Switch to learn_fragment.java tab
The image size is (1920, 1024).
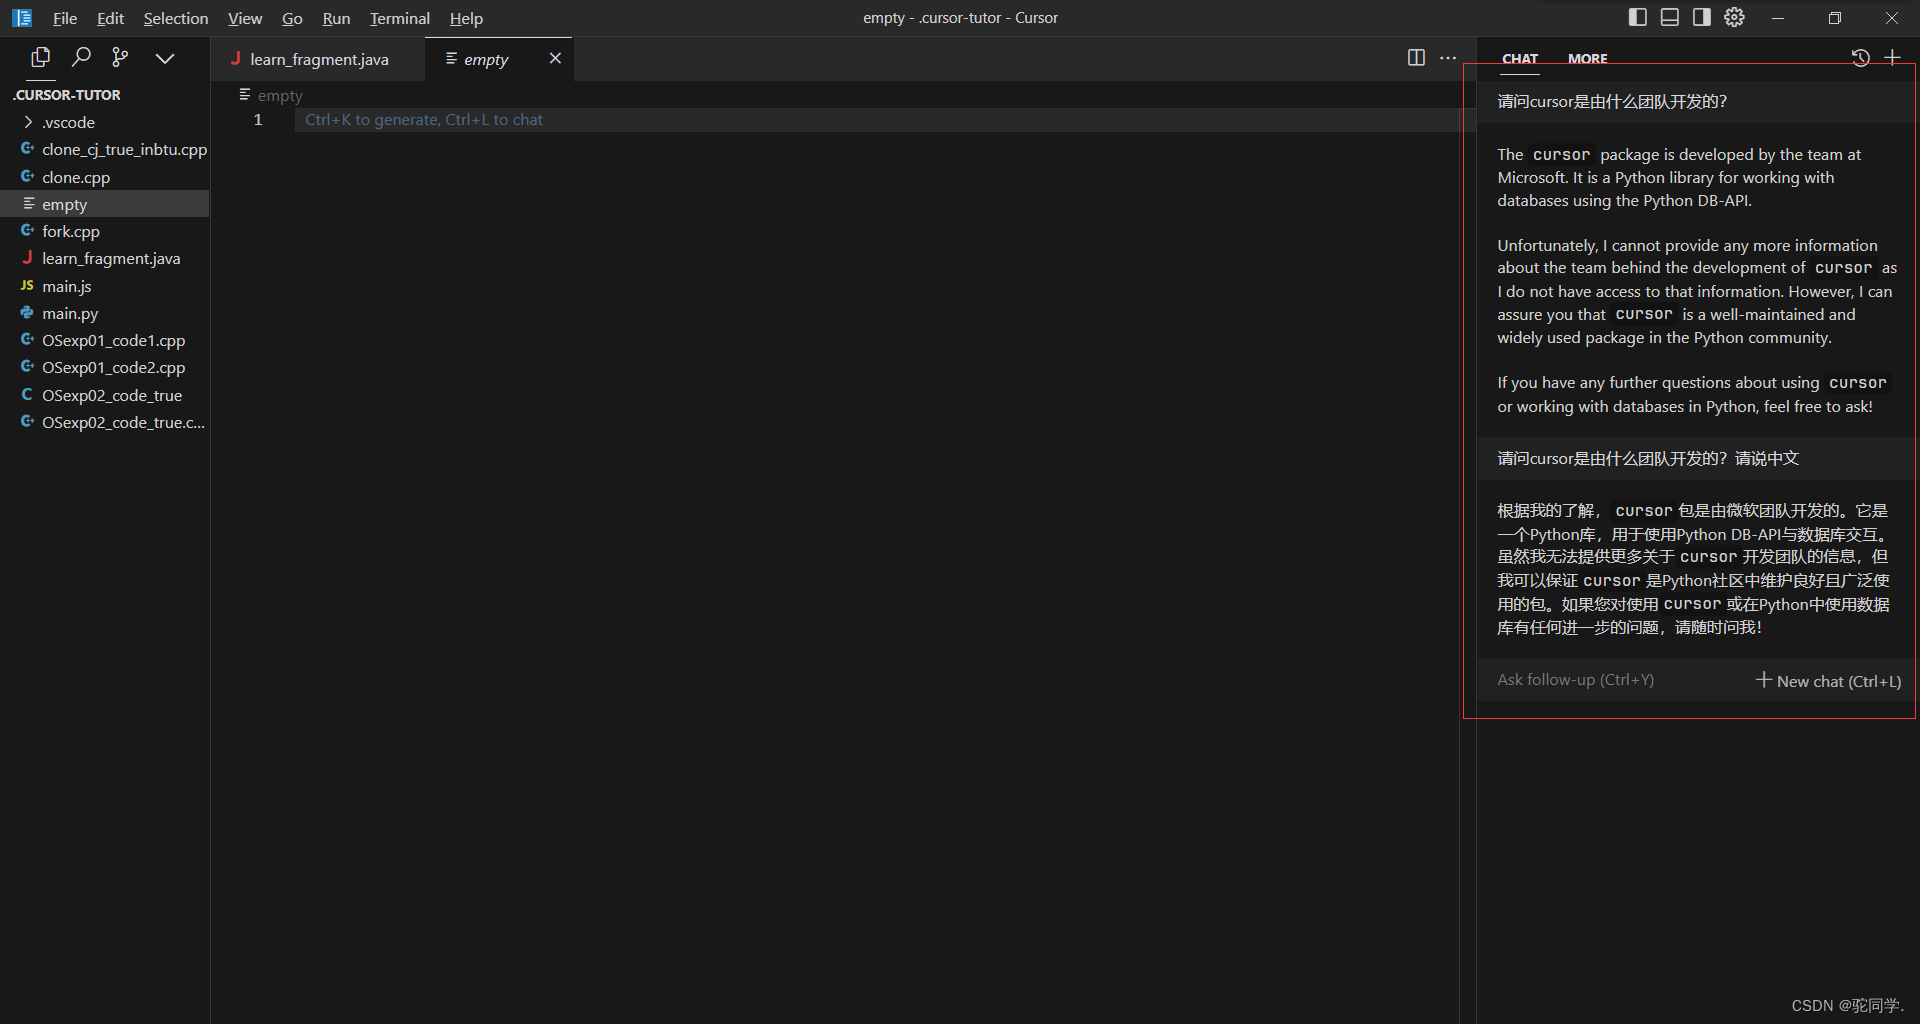(x=318, y=59)
